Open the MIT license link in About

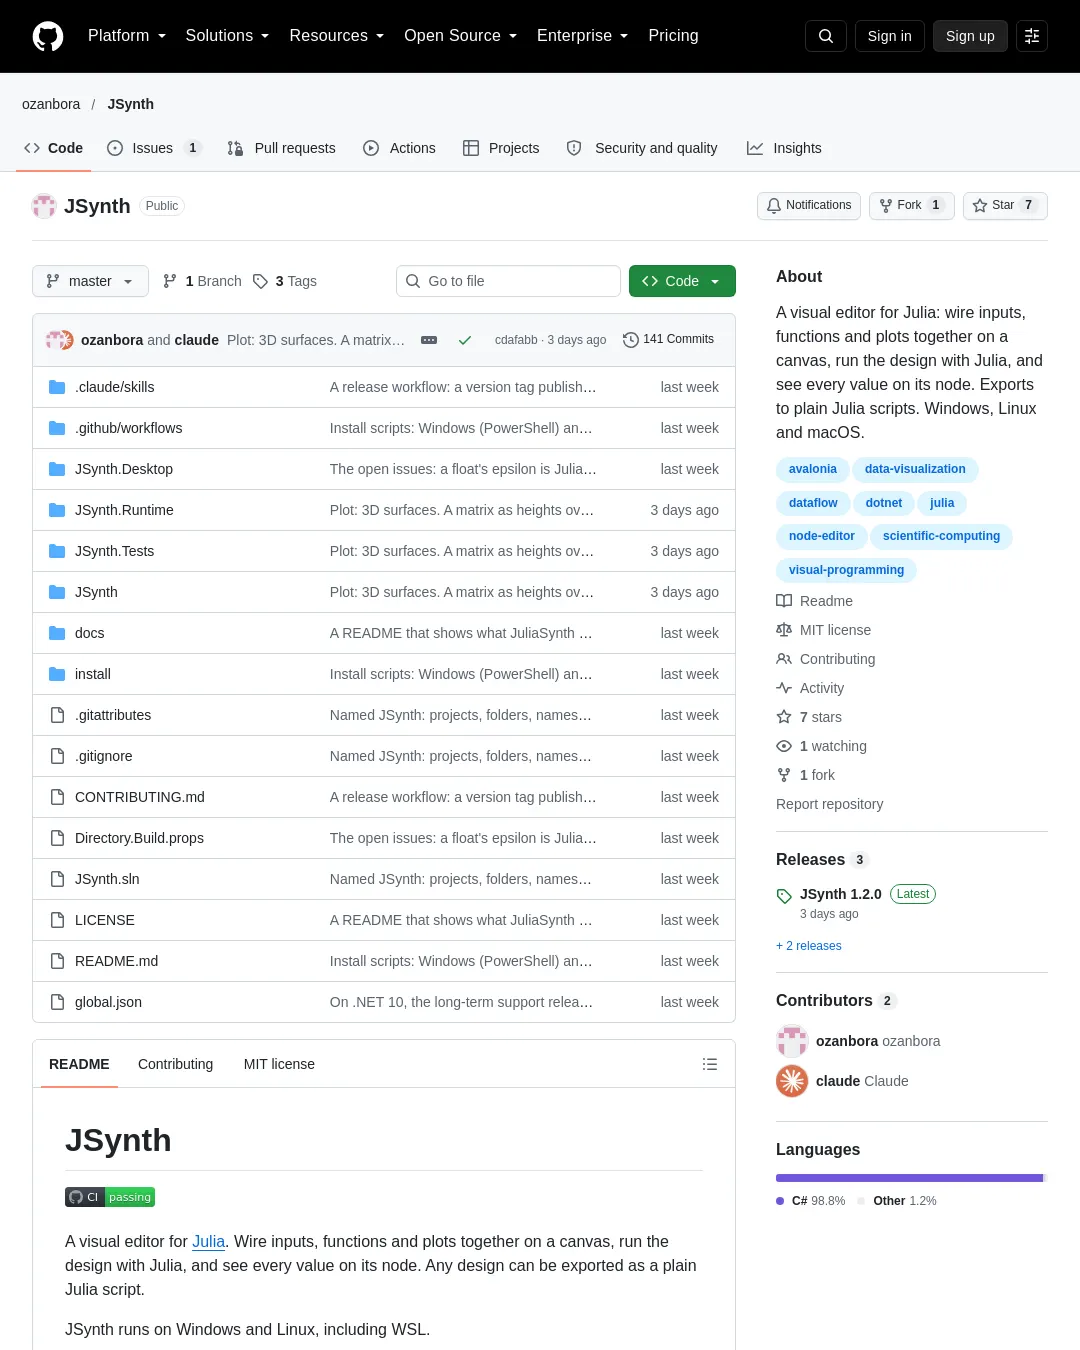(x=824, y=630)
